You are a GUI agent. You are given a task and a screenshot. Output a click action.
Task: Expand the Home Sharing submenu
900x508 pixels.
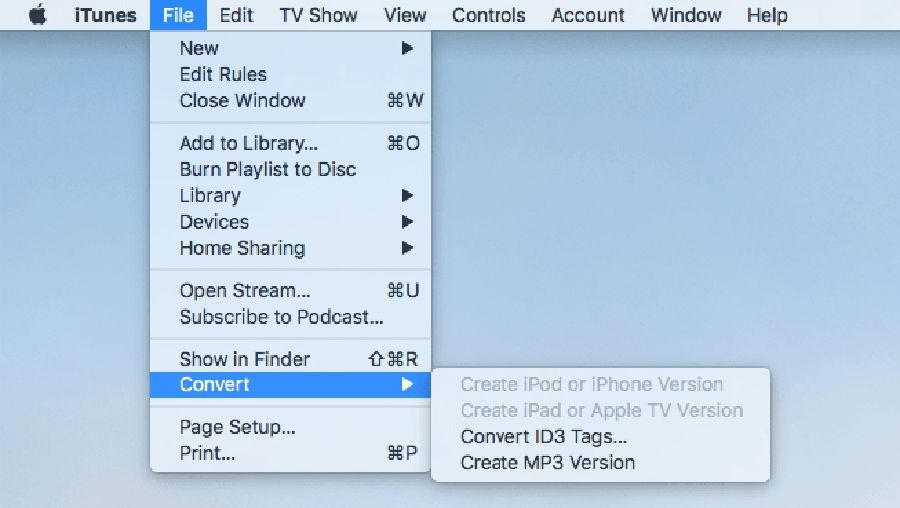290,249
